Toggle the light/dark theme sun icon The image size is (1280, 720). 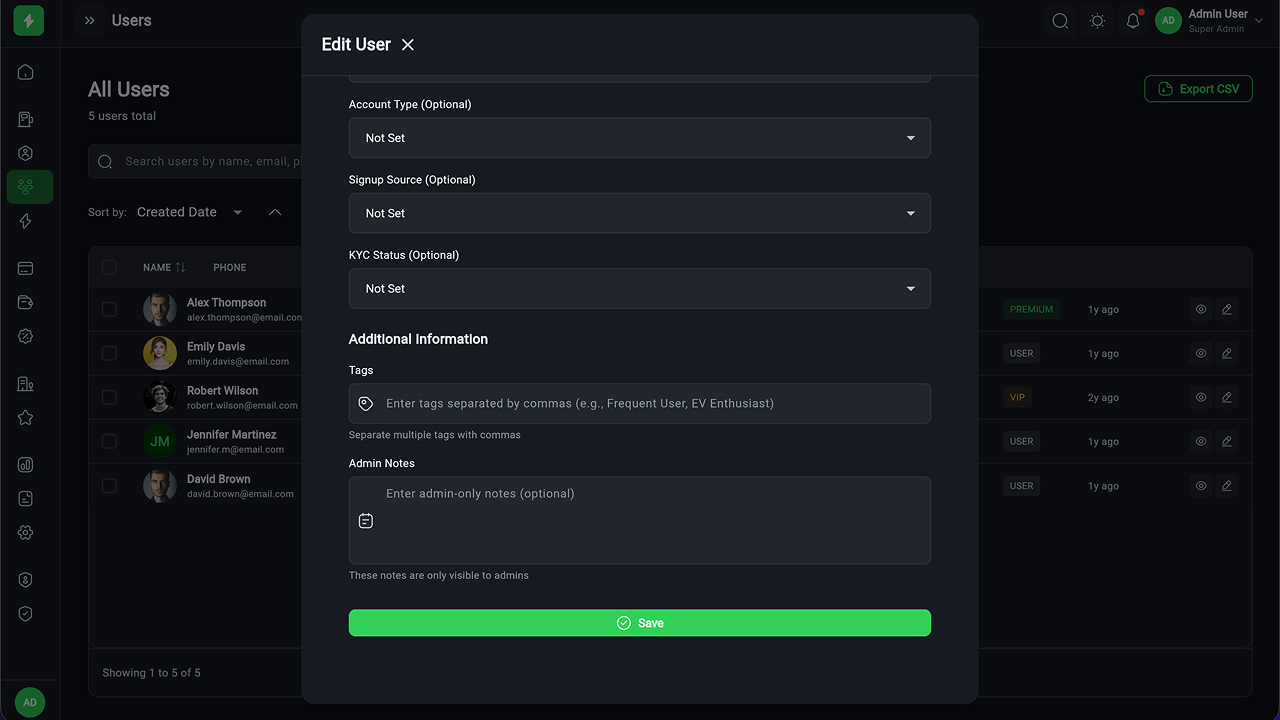[1097, 21]
